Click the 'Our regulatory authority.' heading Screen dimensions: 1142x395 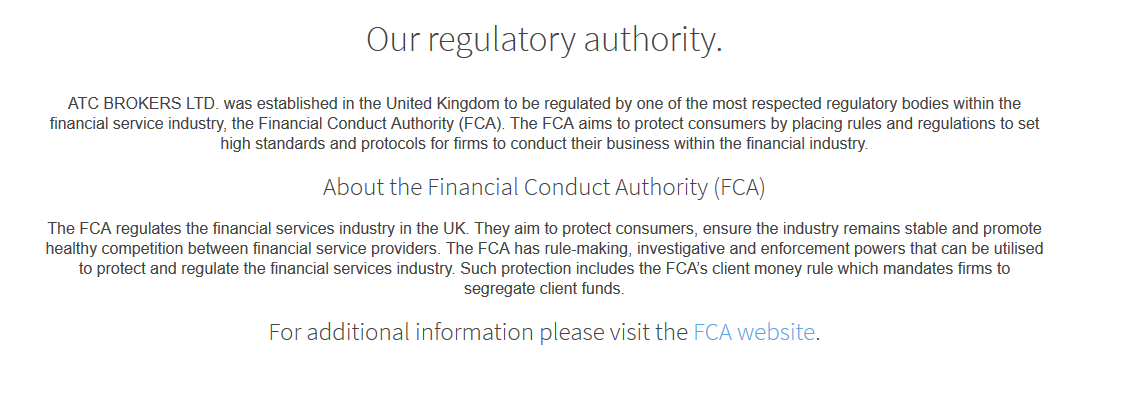coord(544,39)
